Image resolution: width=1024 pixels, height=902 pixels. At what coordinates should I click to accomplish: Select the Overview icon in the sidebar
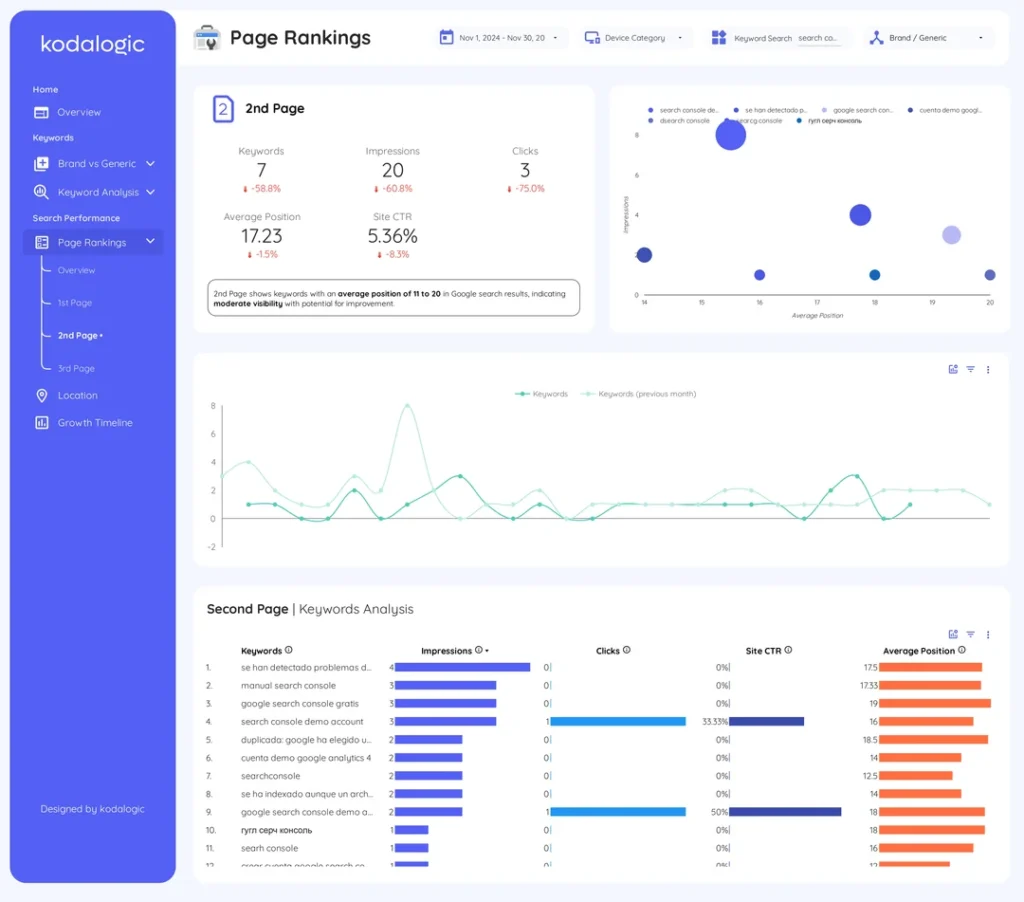40,112
